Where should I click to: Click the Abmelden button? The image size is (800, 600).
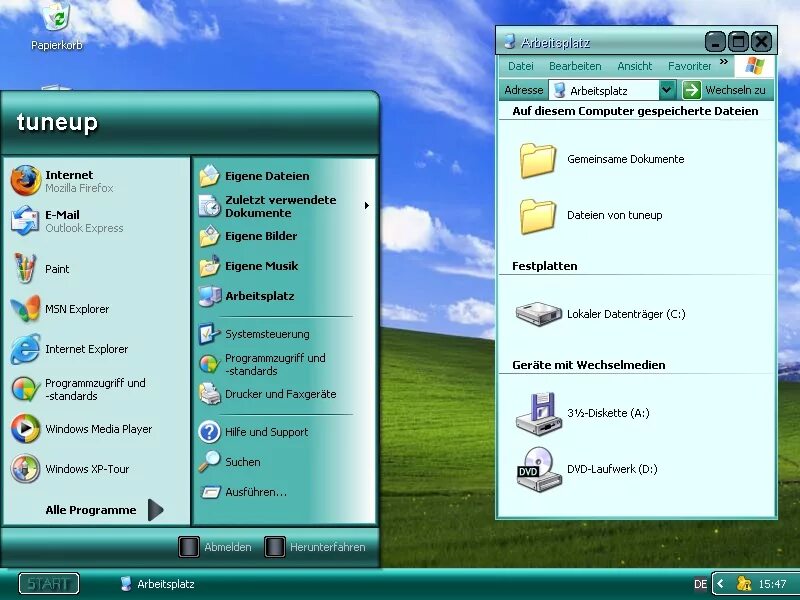pyautogui.click(x=215, y=547)
